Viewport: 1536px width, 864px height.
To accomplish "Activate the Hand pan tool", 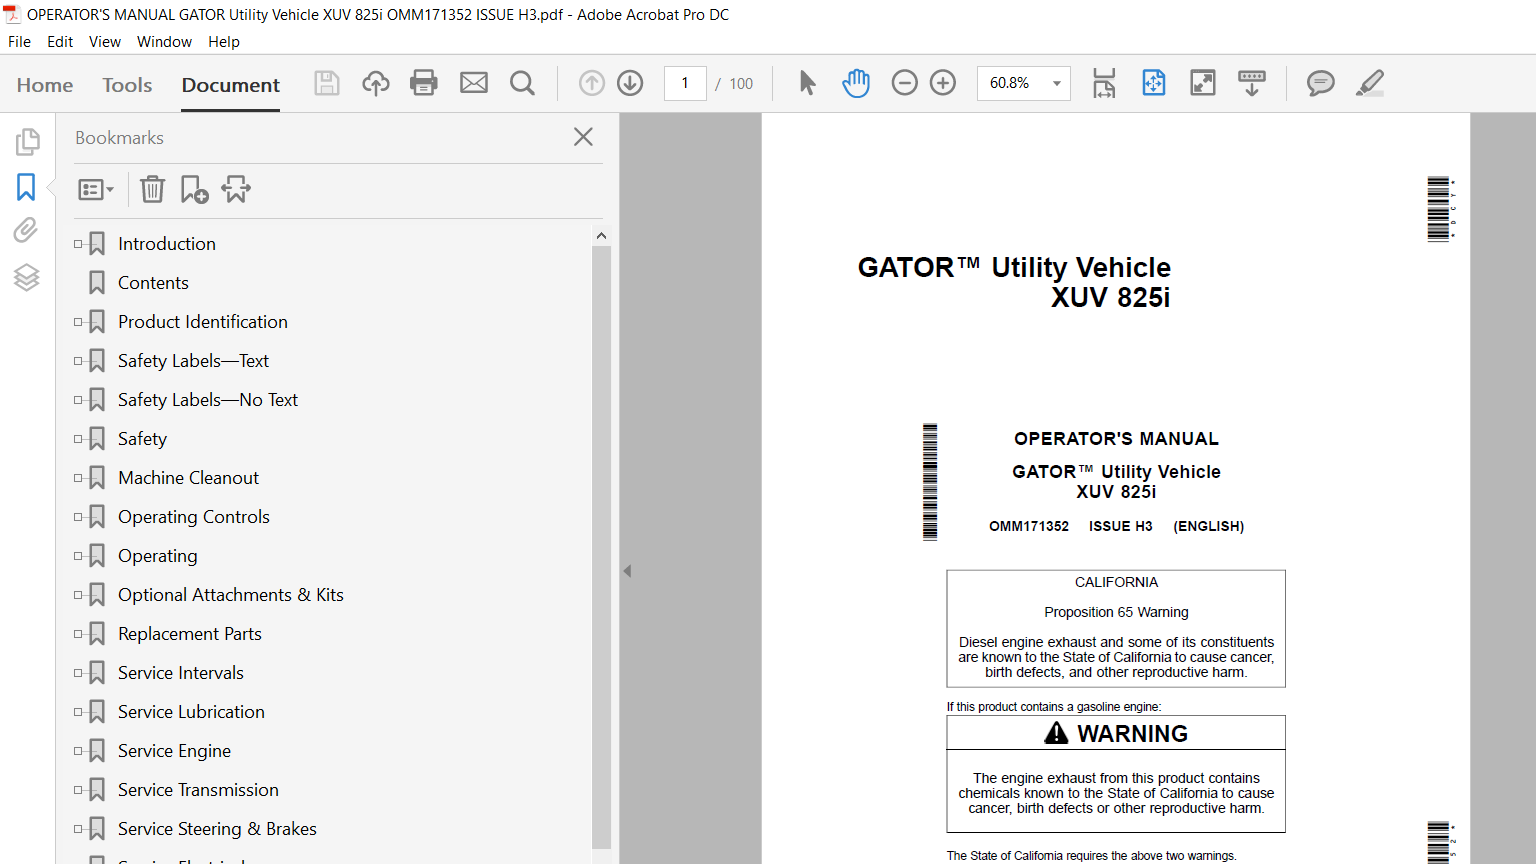I will [x=856, y=83].
